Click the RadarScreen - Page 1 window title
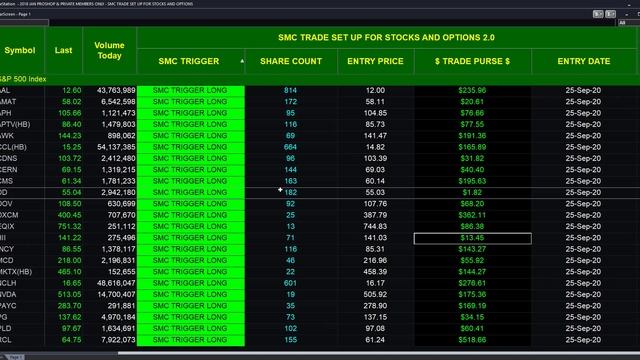The width and height of the screenshot is (640, 360). 15,14
